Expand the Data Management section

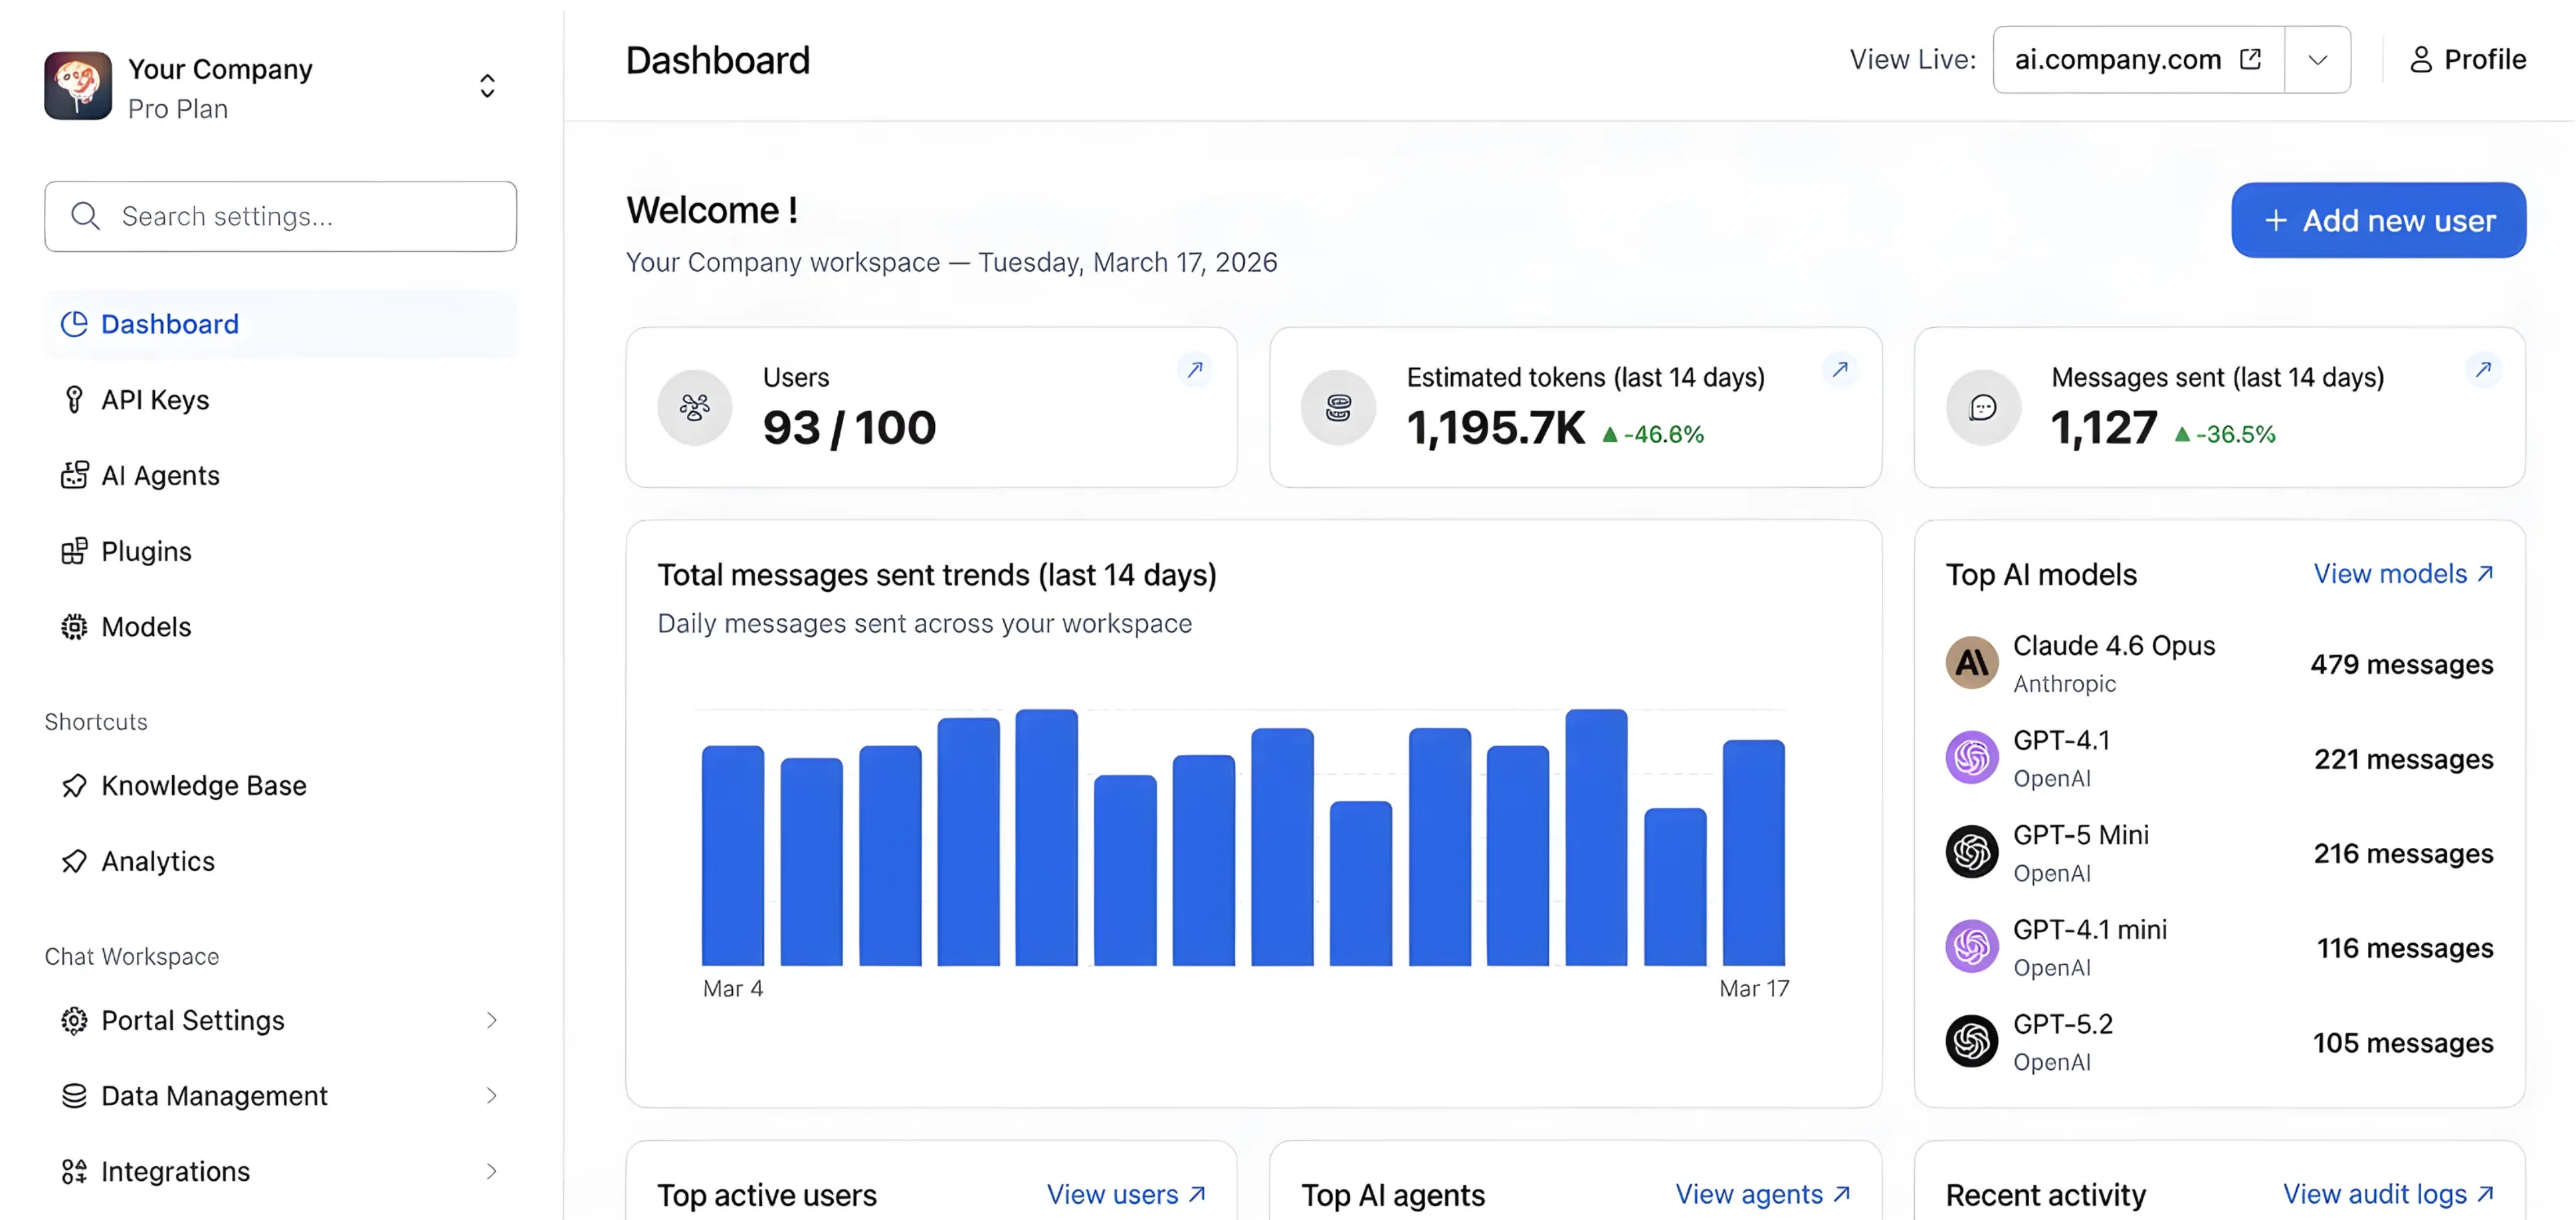pyautogui.click(x=213, y=1095)
